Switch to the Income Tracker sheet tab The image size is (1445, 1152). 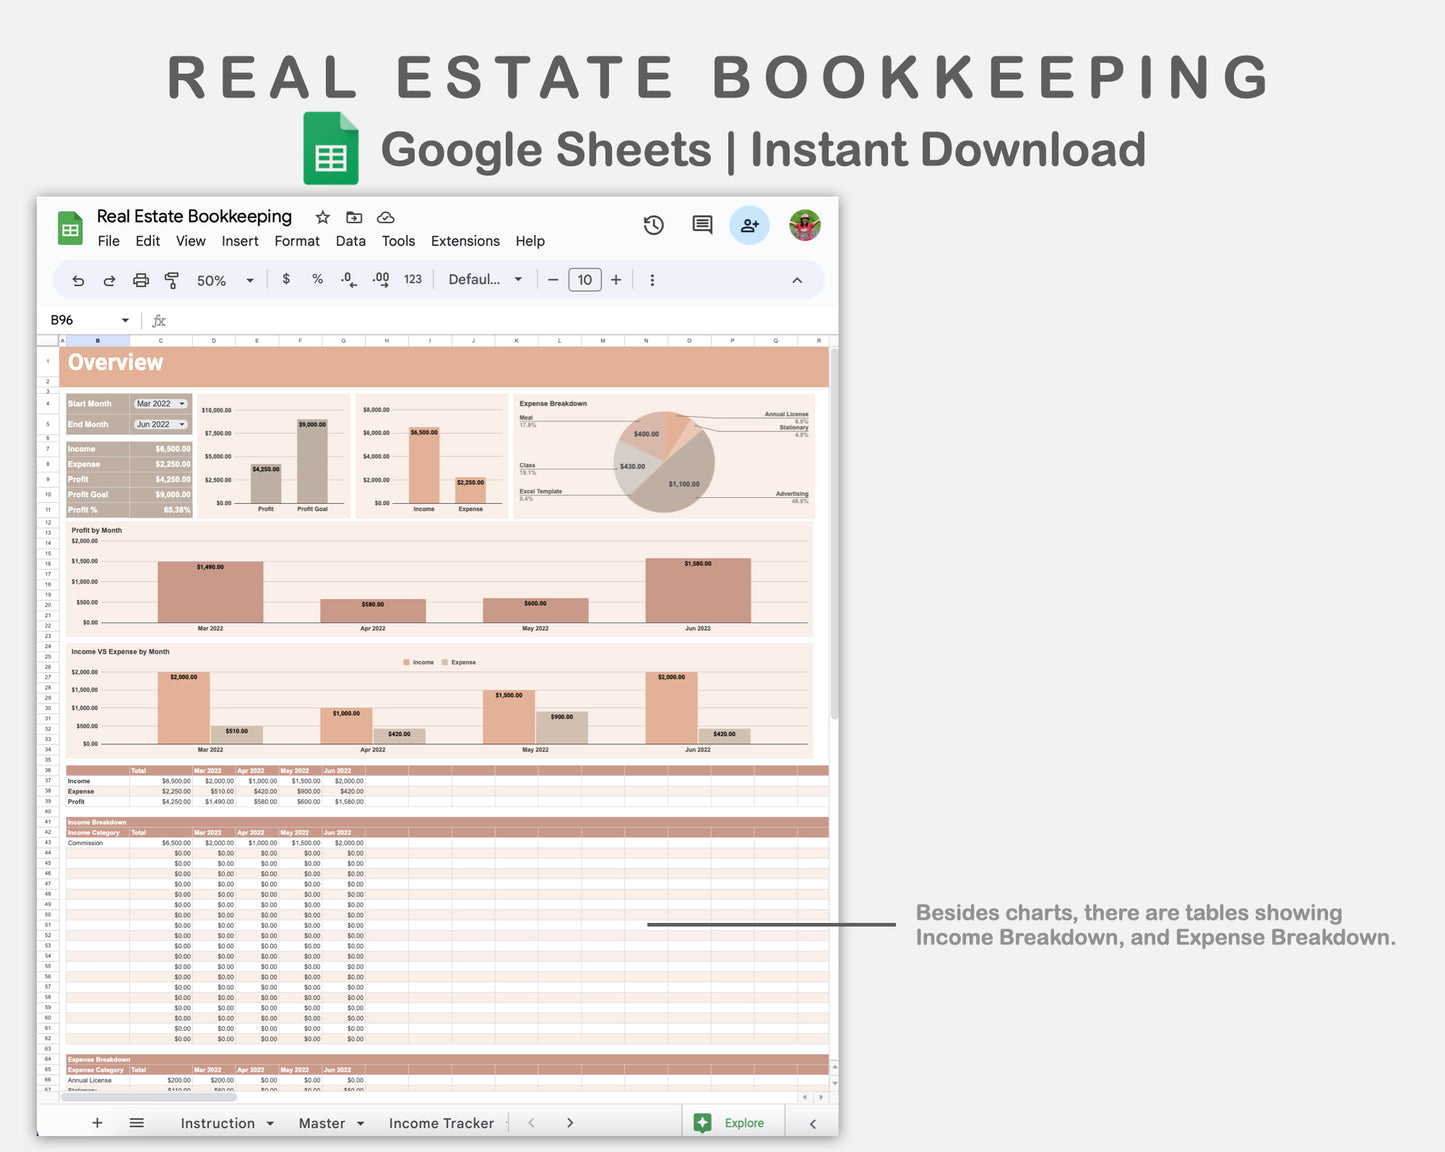pyautogui.click(x=442, y=1123)
